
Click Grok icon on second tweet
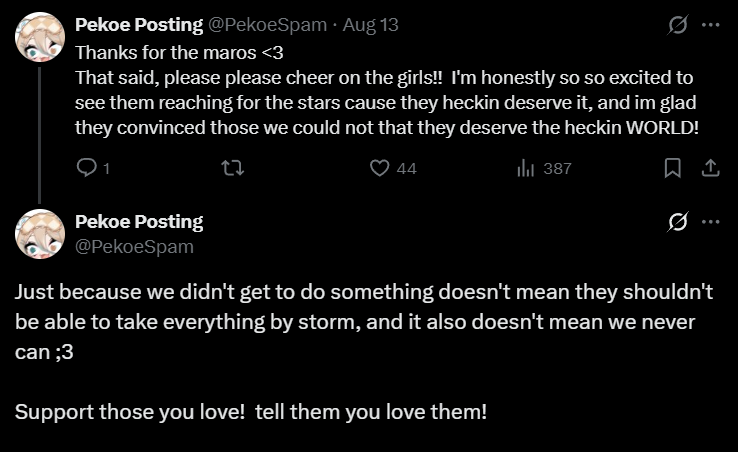coord(677,222)
